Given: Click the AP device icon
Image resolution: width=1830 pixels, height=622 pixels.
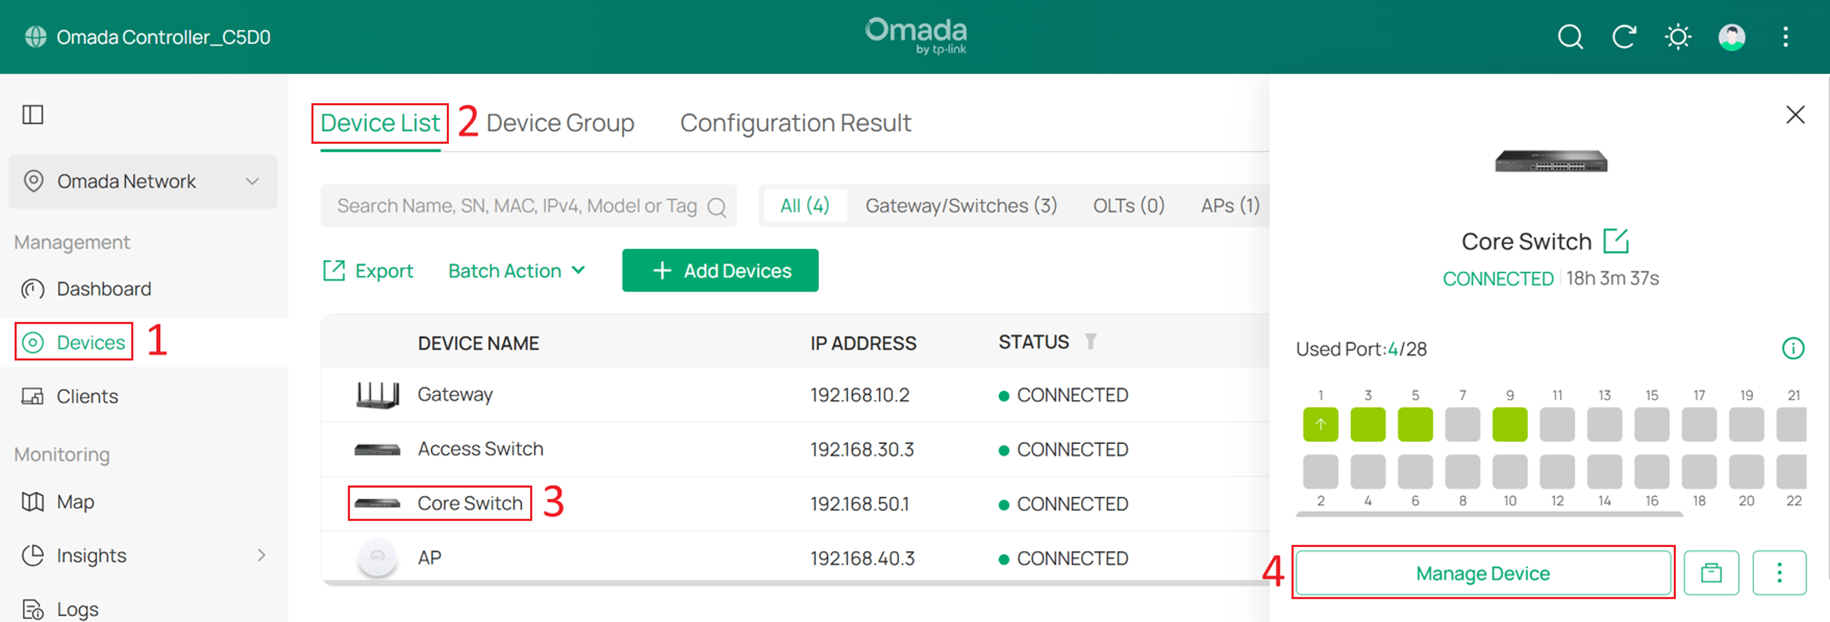Looking at the screenshot, I should coord(377,557).
